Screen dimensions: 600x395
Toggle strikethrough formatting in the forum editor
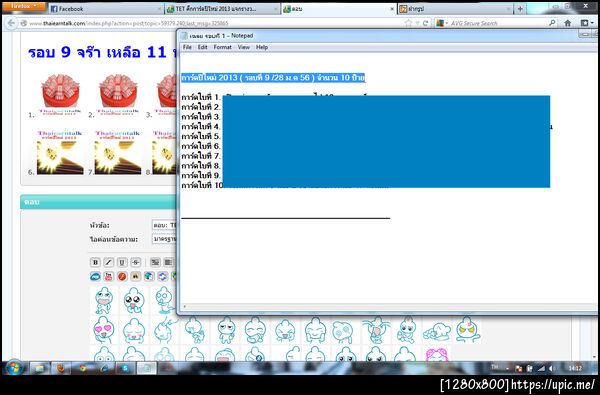point(135,262)
